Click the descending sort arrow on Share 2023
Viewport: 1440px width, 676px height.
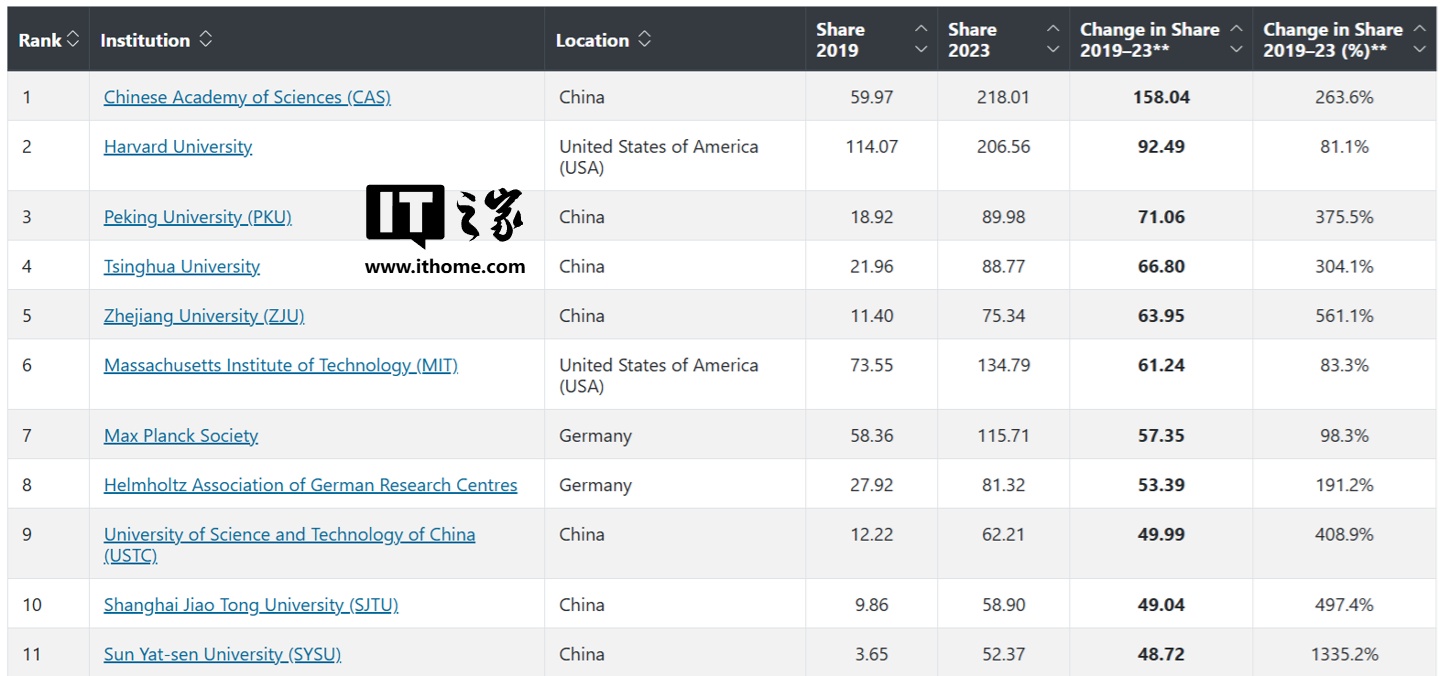[x=1053, y=48]
